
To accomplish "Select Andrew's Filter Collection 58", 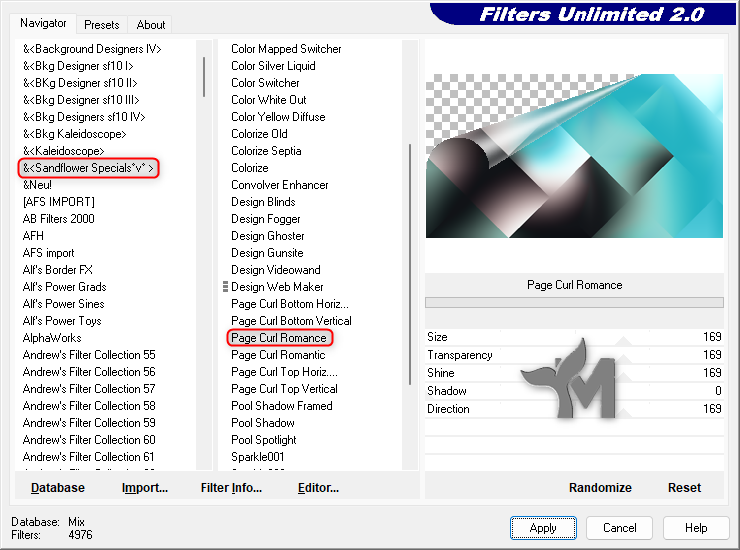I will (x=89, y=406).
